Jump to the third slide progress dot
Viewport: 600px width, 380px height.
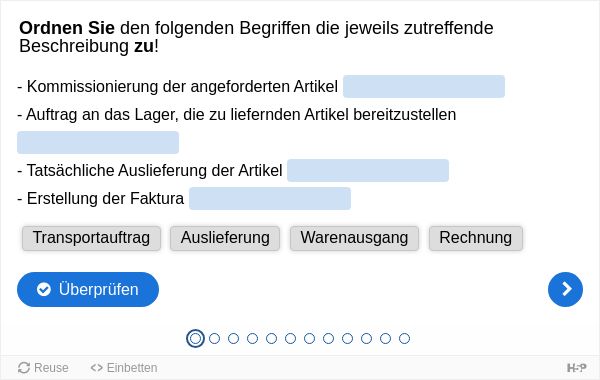[x=233, y=338]
